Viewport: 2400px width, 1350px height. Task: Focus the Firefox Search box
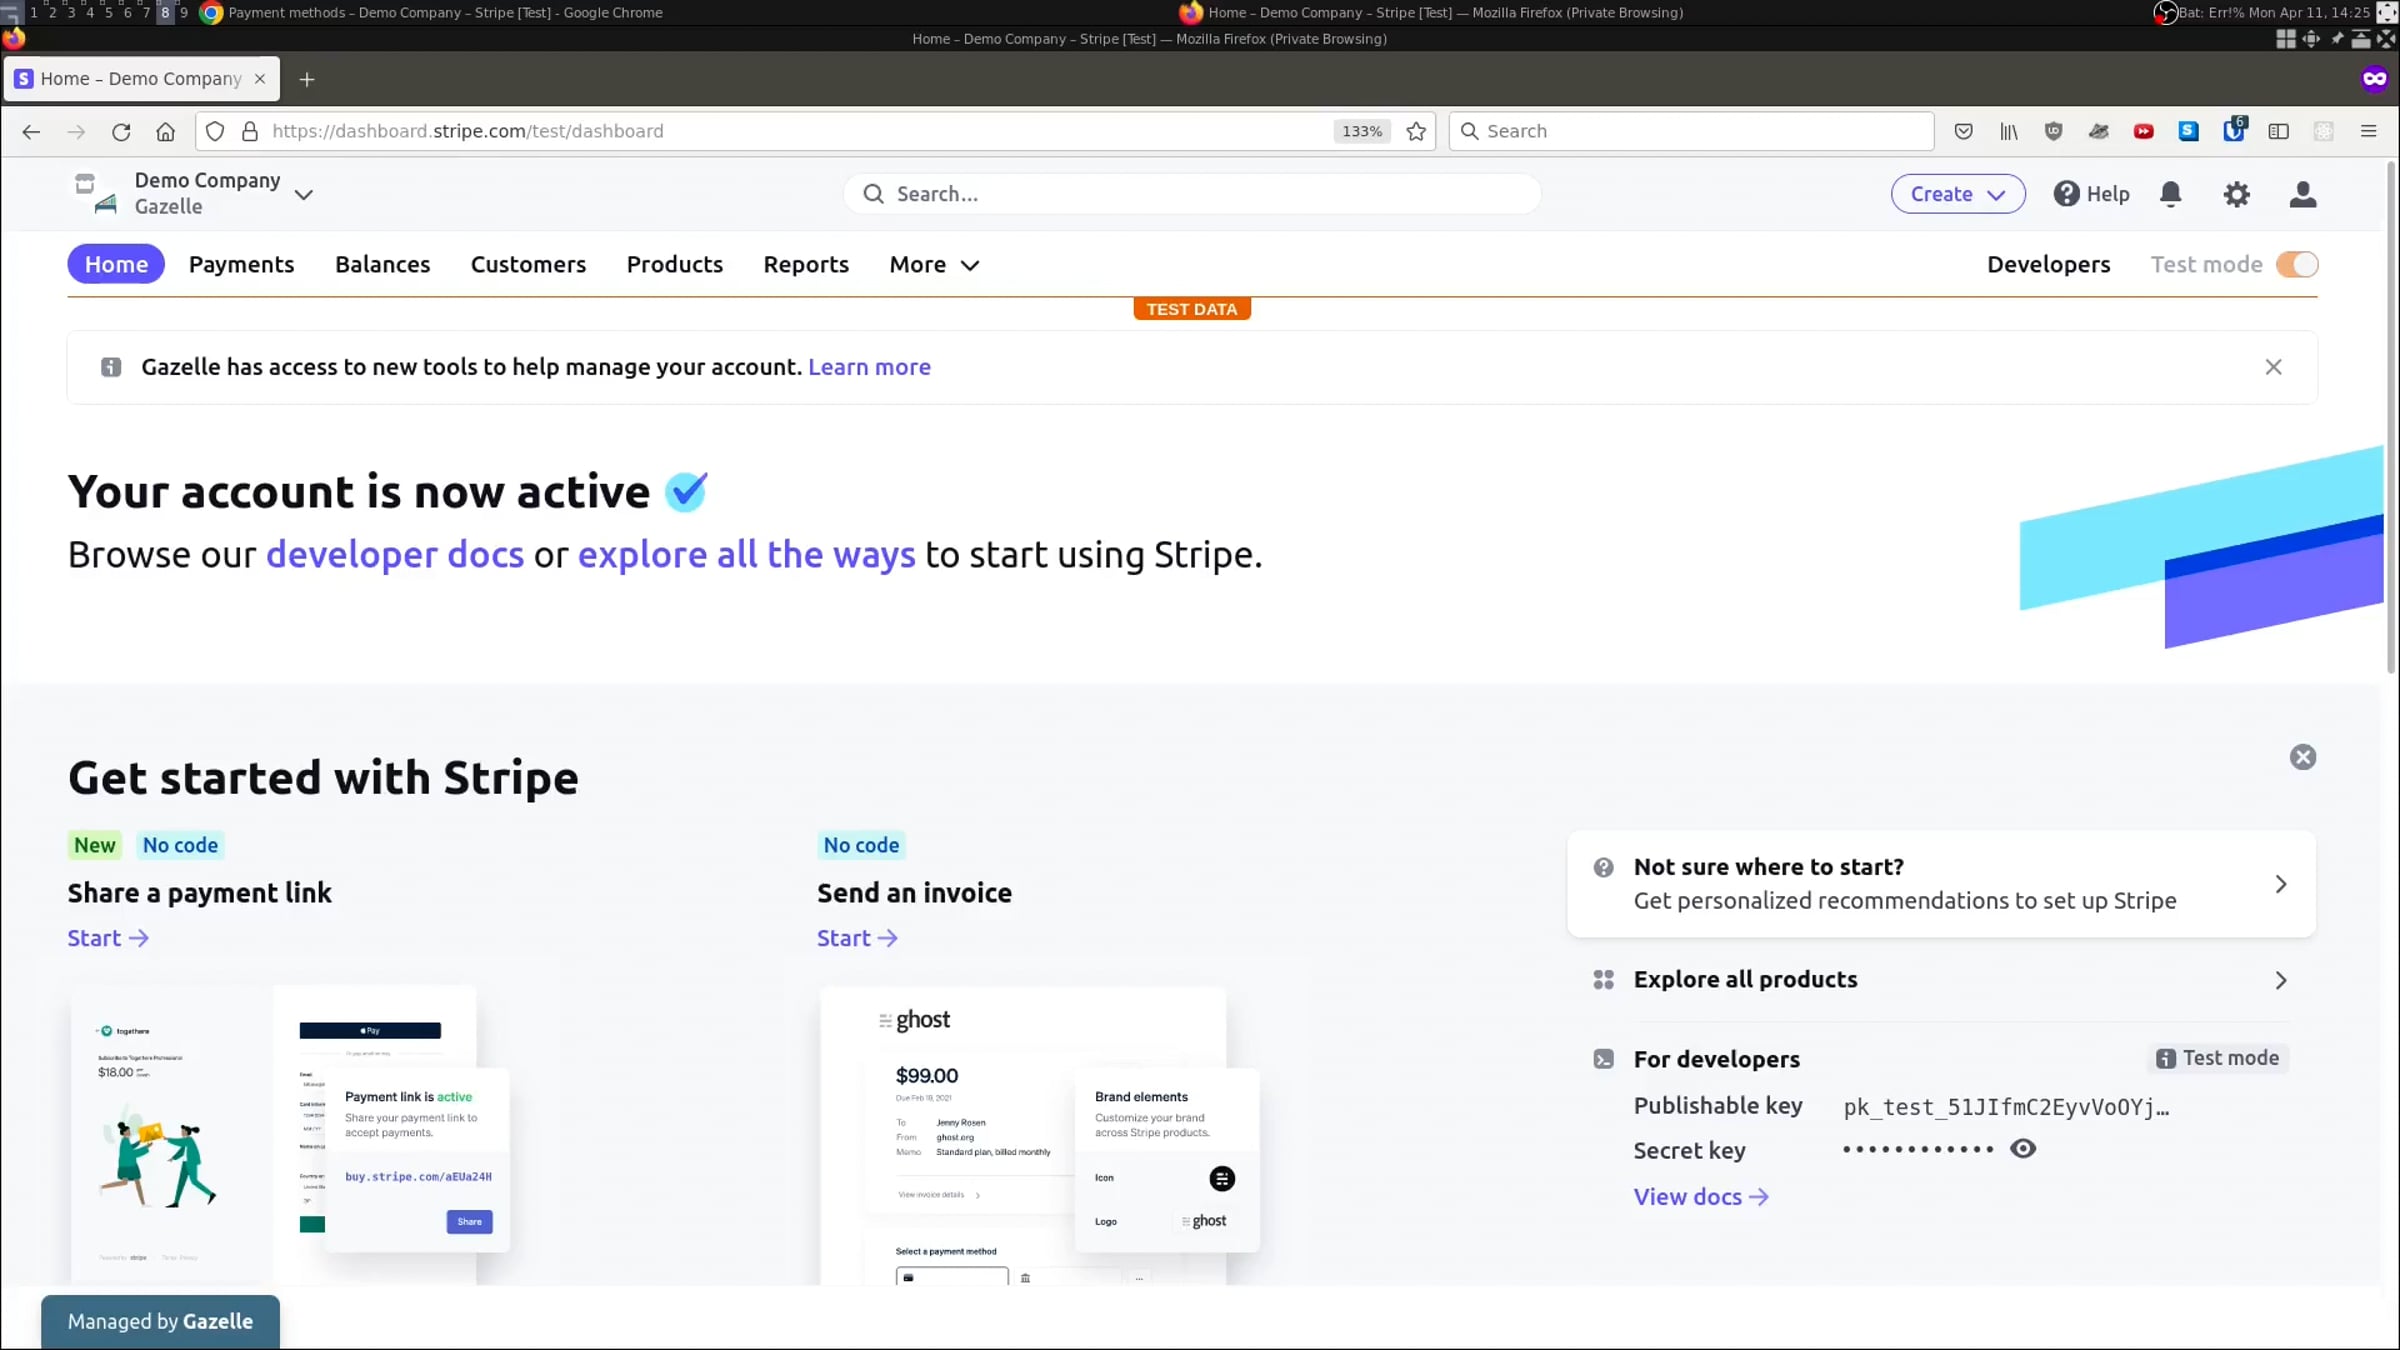pyautogui.click(x=1691, y=131)
